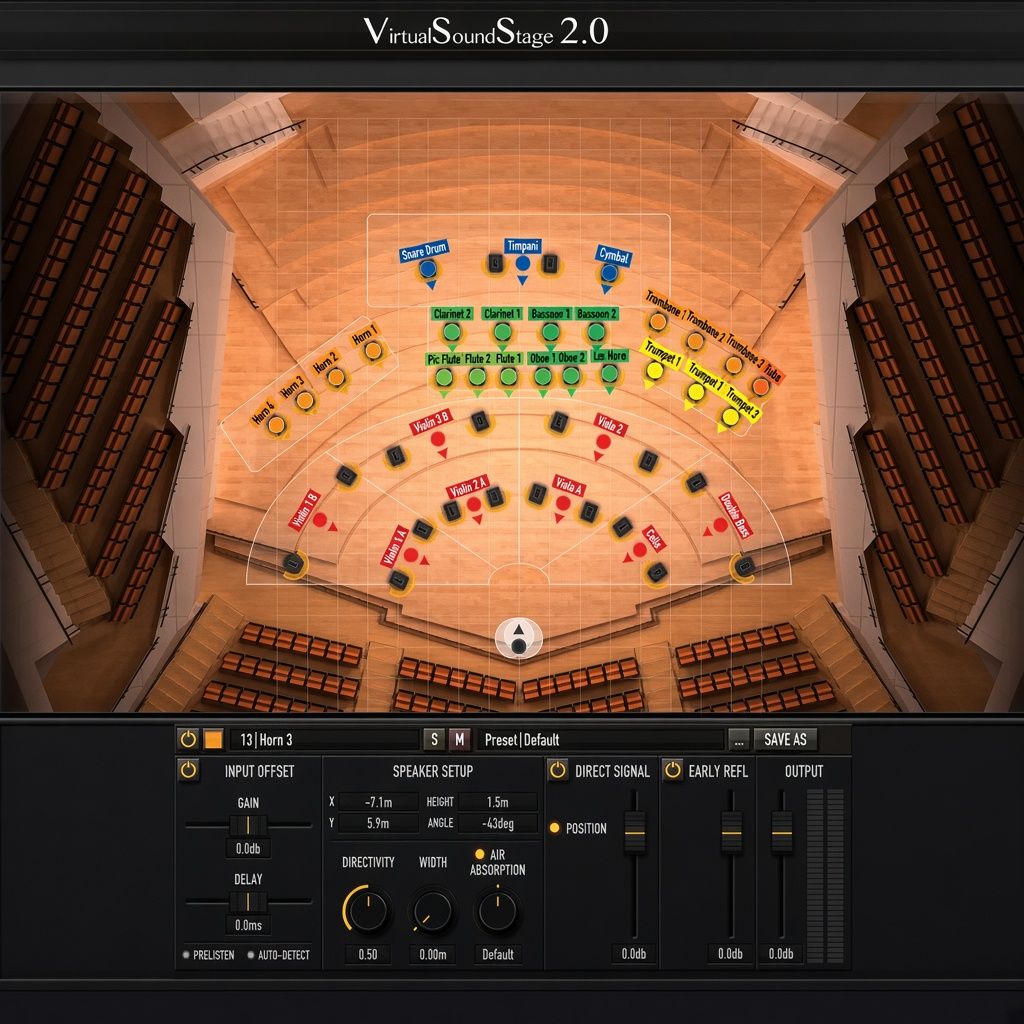Toggle the Early Refl power button
This screenshot has width=1024, height=1024.
click(672, 770)
